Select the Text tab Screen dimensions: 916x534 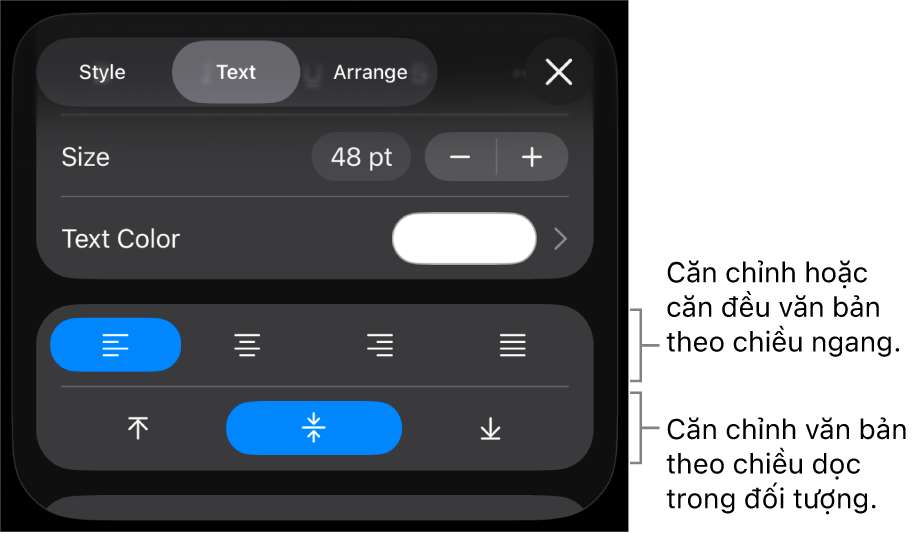click(x=236, y=72)
